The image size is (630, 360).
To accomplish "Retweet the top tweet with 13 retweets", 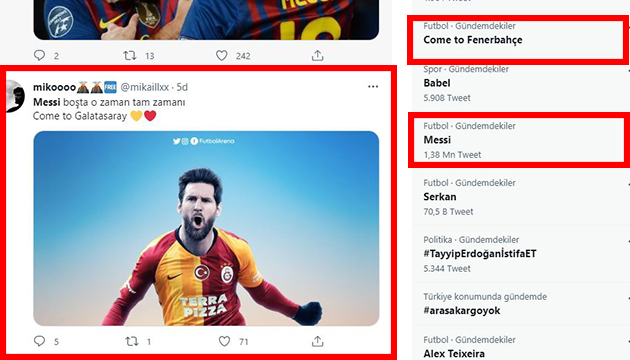I will 130,55.
